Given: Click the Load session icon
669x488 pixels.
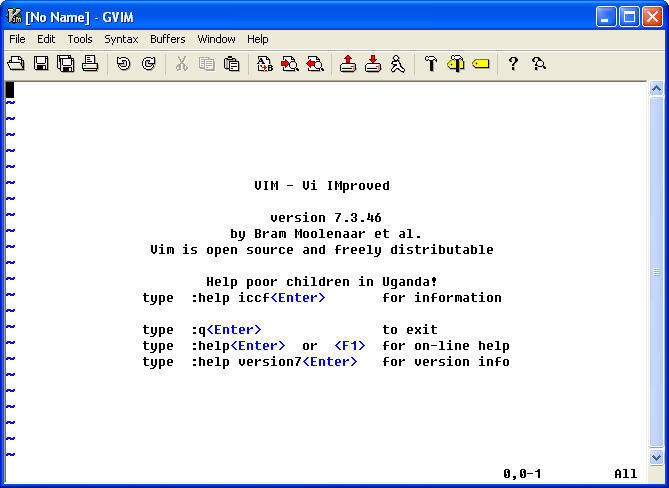Looking at the screenshot, I should tap(348, 64).
